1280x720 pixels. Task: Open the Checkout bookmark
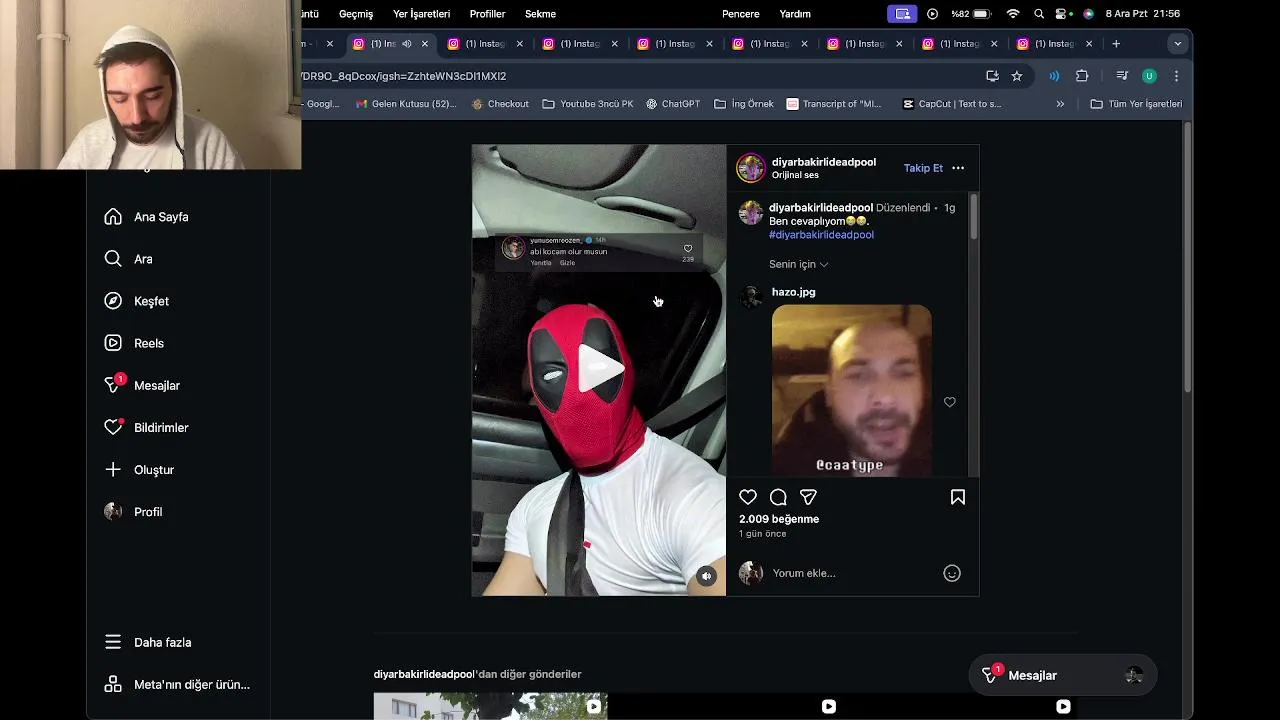(500, 104)
